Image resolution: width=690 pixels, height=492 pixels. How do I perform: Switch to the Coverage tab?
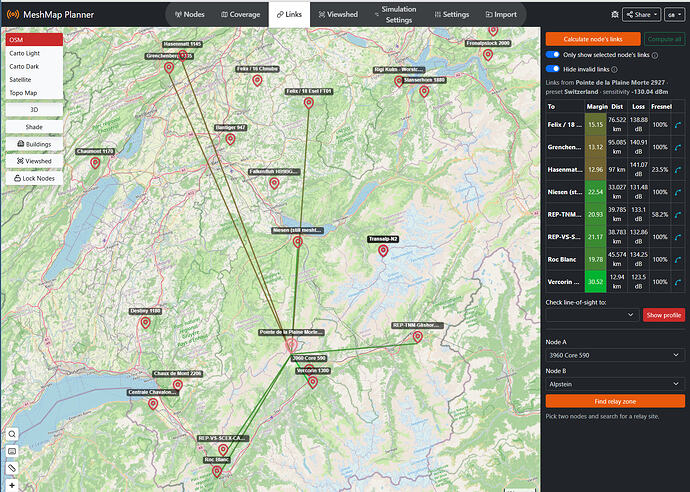tap(240, 15)
